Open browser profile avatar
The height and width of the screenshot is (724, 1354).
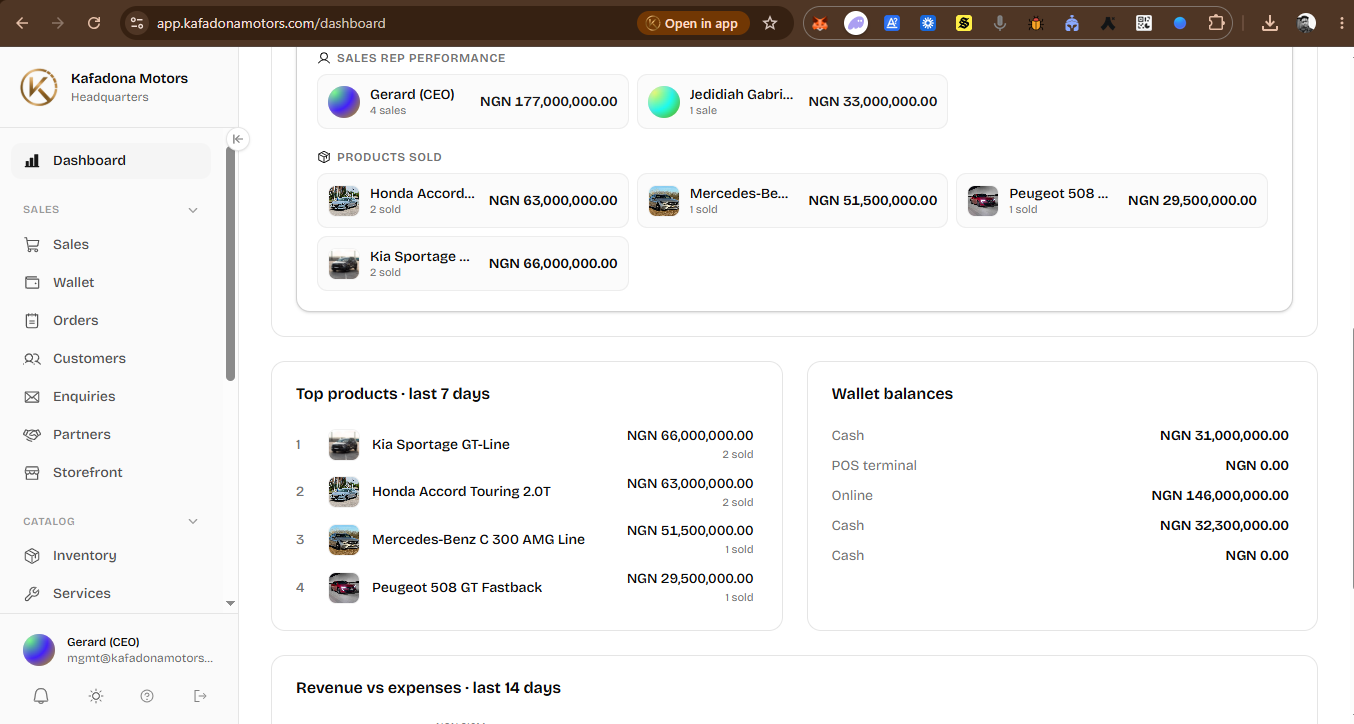(x=1306, y=23)
